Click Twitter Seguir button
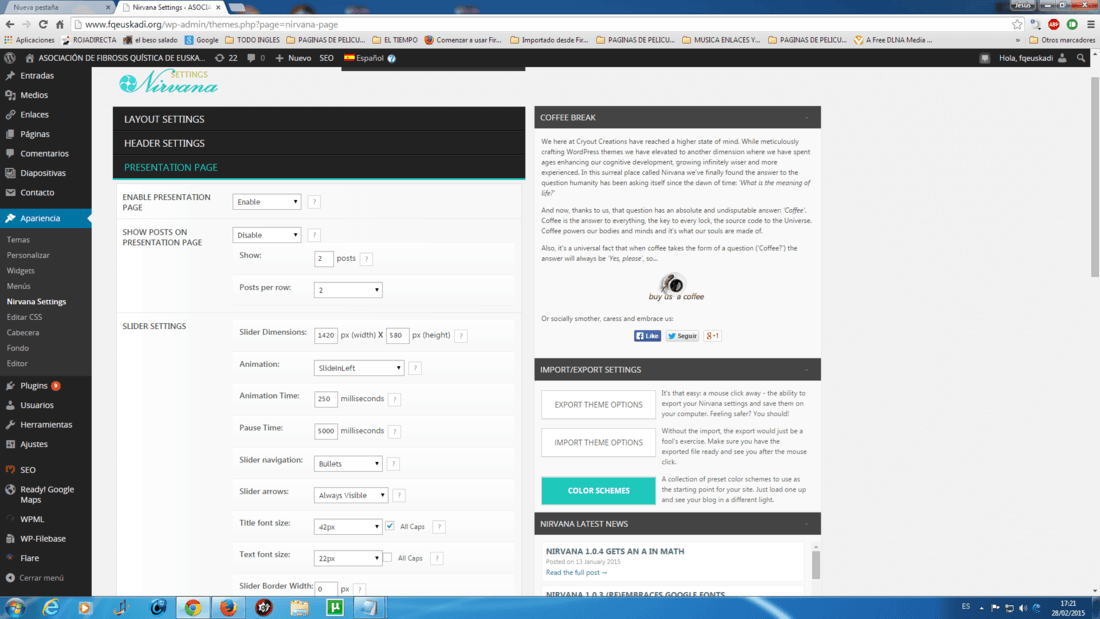Viewport: 1100px width, 619px height. (683, 336)
